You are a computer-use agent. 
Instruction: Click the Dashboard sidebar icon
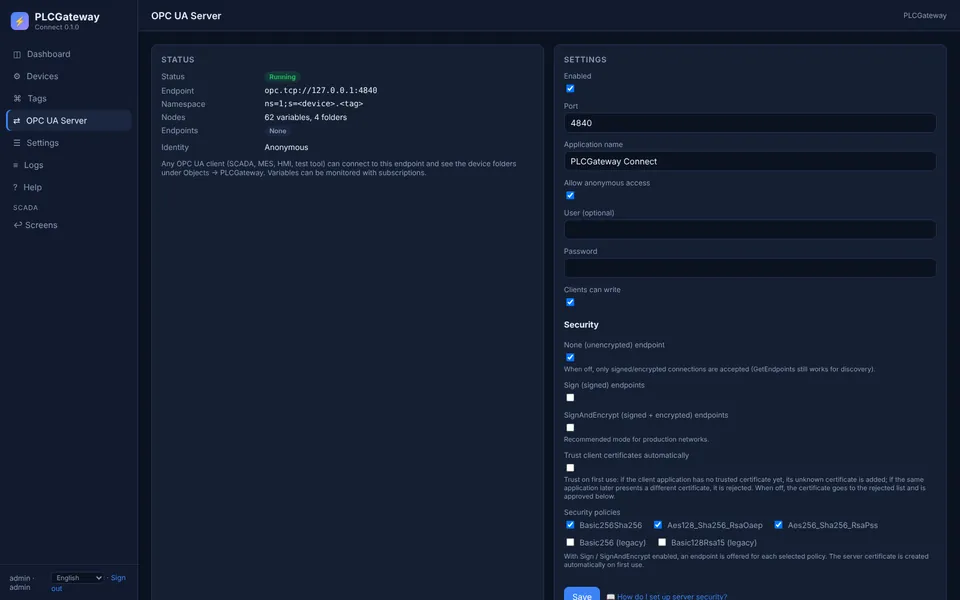pyautogui.click(x=17, y=54)
